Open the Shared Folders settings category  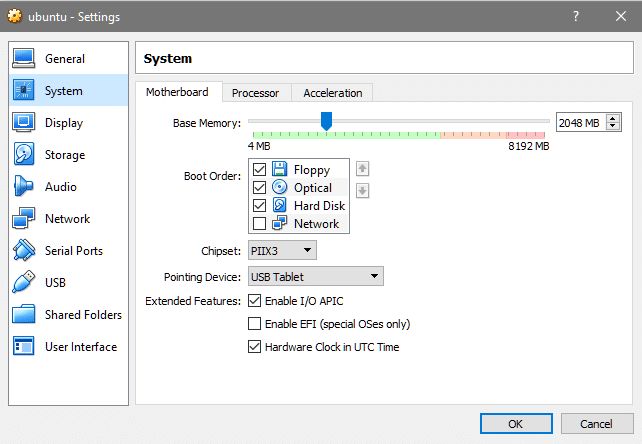68,314
